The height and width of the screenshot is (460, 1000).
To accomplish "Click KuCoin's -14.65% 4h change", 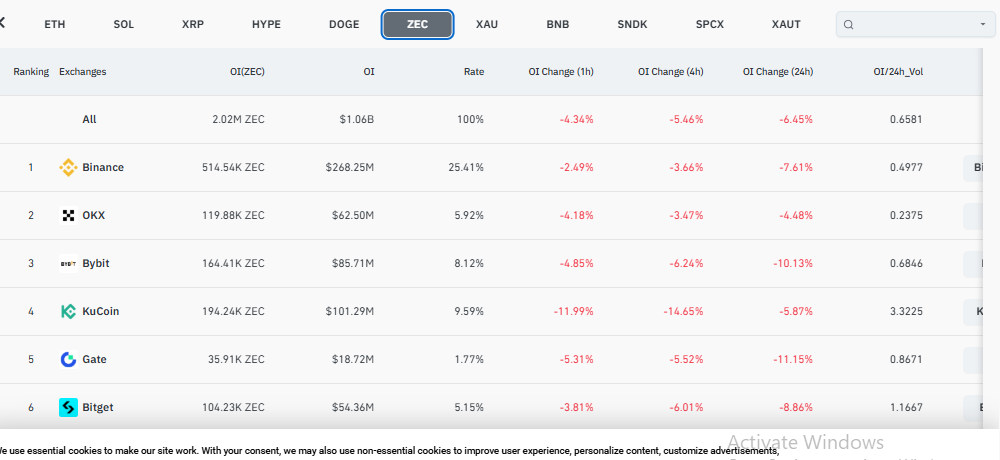I will point(683,311).
